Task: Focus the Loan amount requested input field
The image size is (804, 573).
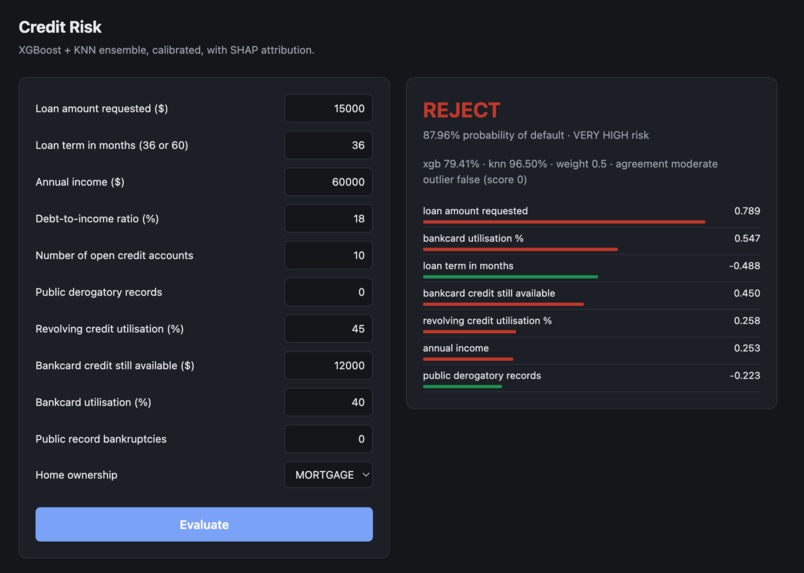Action: [329, 108]
